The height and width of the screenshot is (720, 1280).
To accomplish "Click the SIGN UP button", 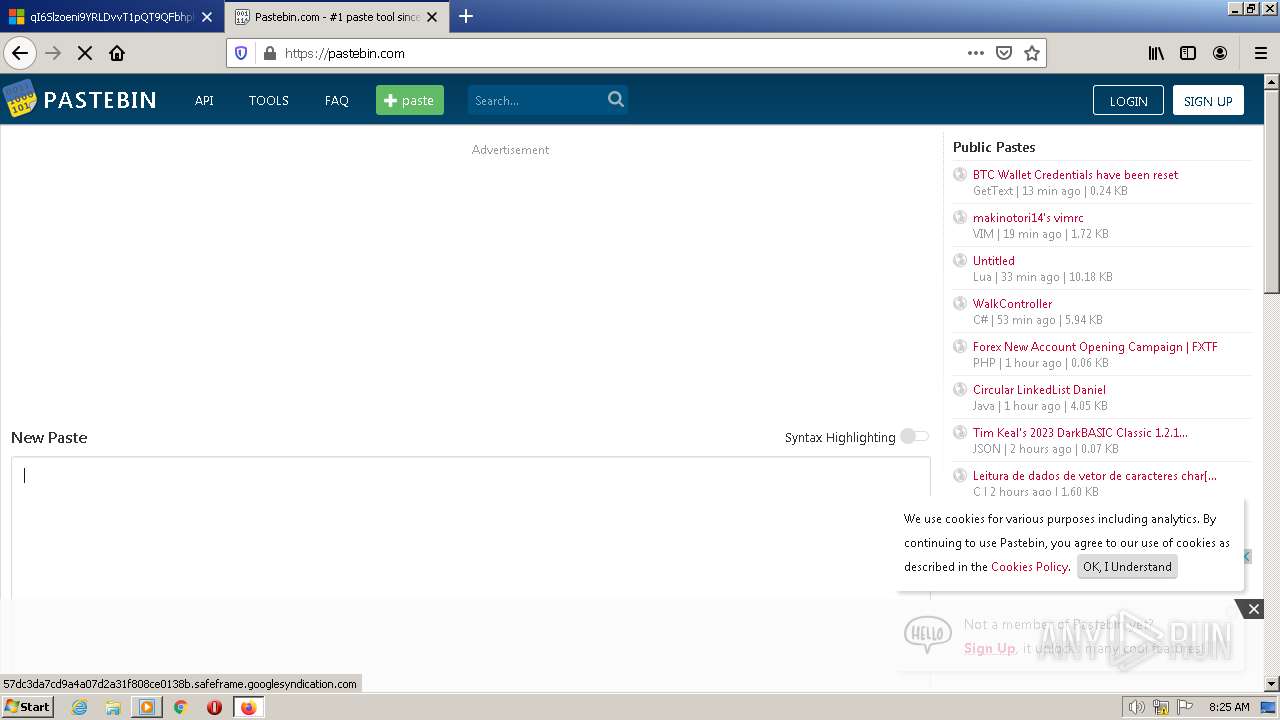I will pos(1208,100).
